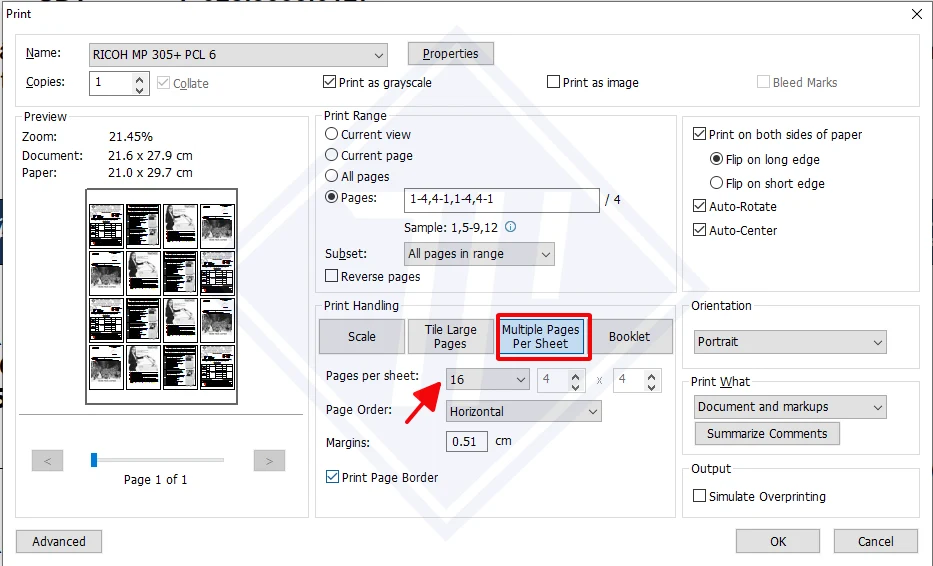Click the preview page slider handle
The width and height of the screenshot is (933, 566).
pos(94,459)
